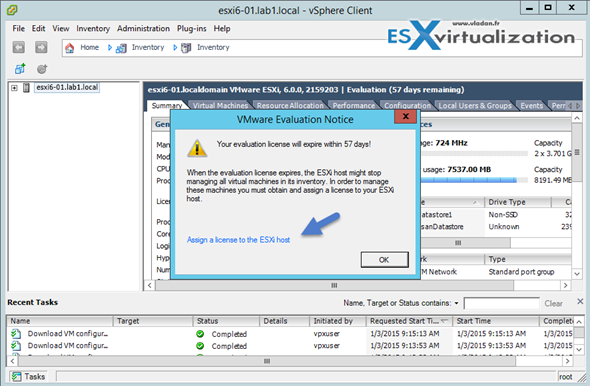Click the memory usage progress bar
This screenshot has height=386, width=590.
[474, 180]
